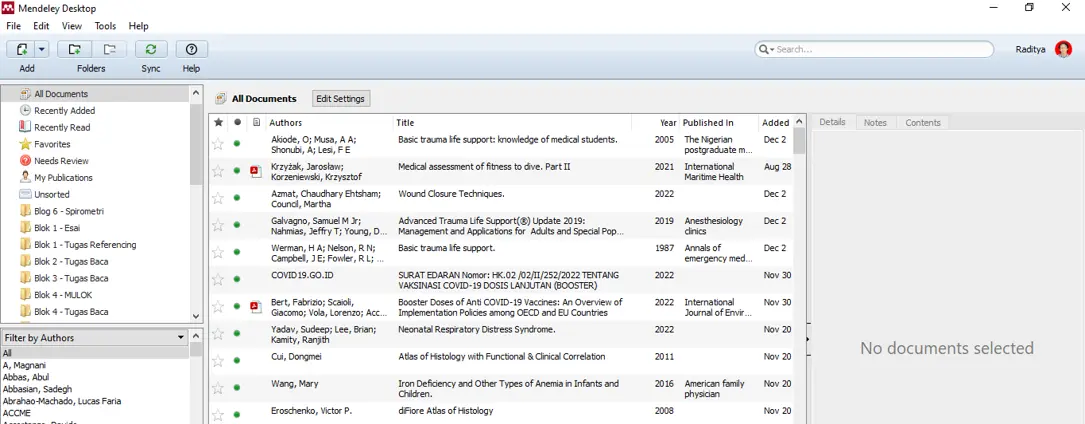Click the create new folder icon
The width and height of the screenshot is (1085, 424).
click(x=73, y=49)
